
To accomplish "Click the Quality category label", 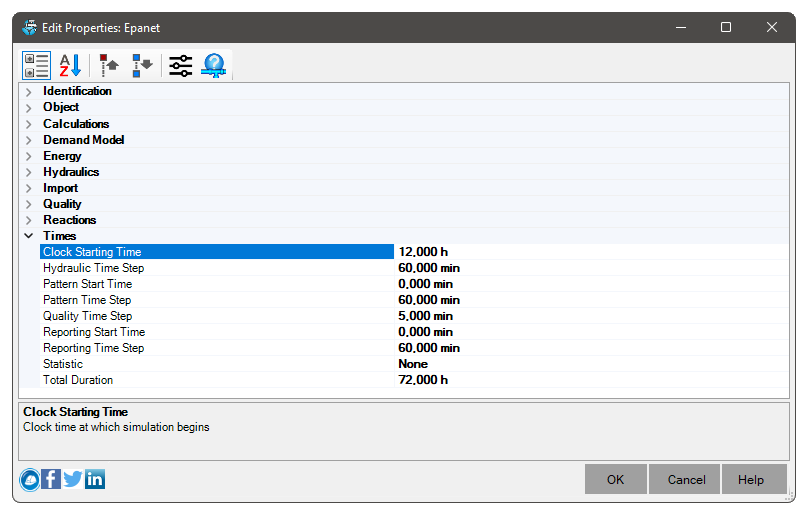I will point(63,204).
